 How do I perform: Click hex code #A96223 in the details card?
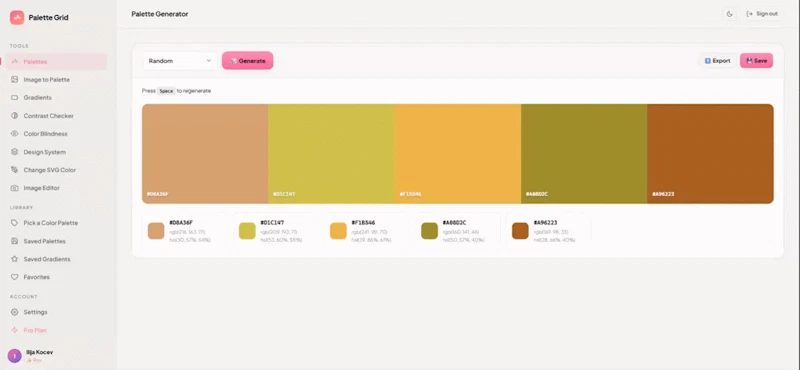(x=545, y=223)
